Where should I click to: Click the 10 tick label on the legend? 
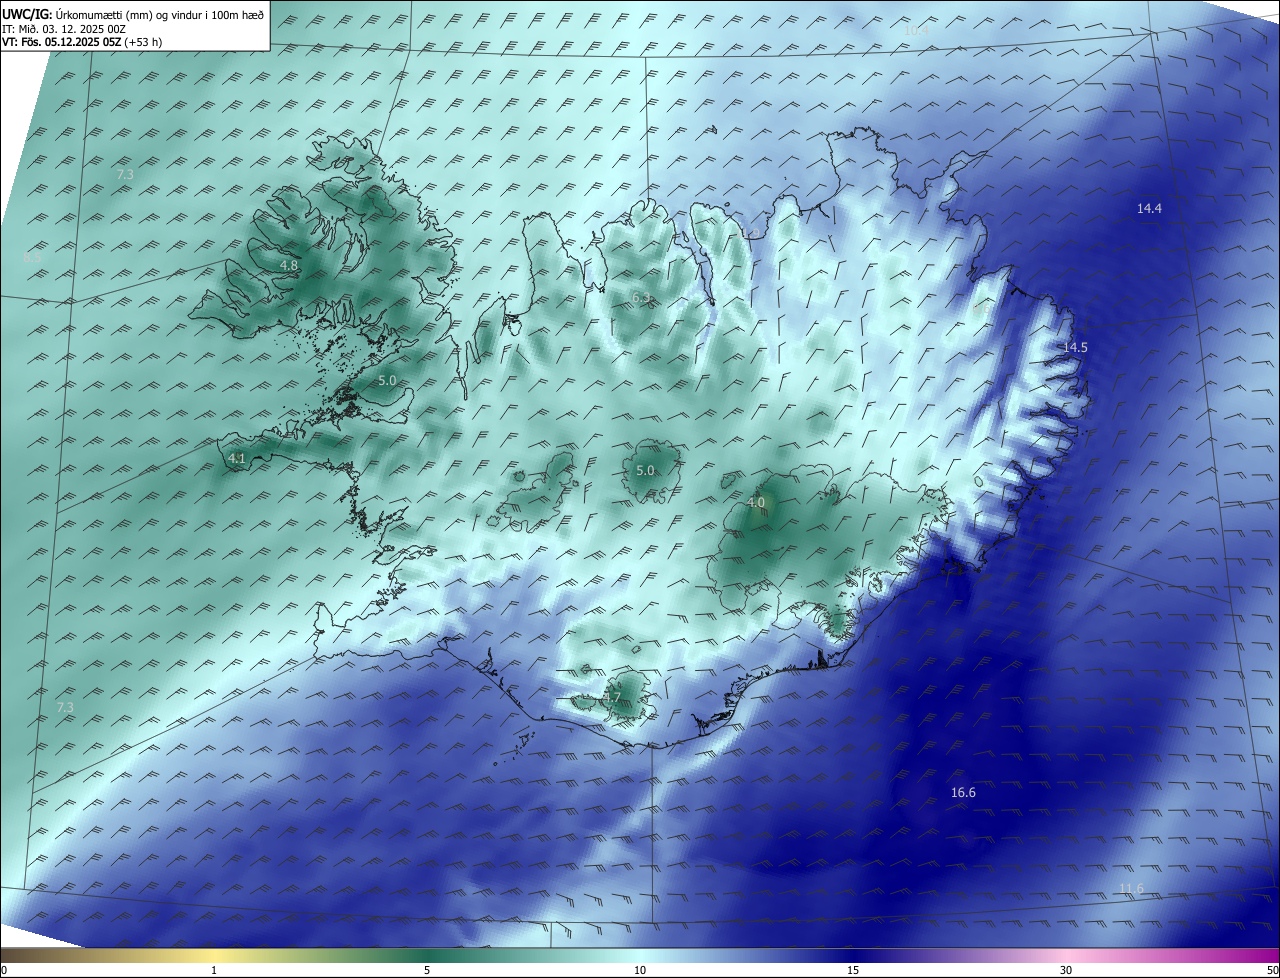[x=640, y=971]
